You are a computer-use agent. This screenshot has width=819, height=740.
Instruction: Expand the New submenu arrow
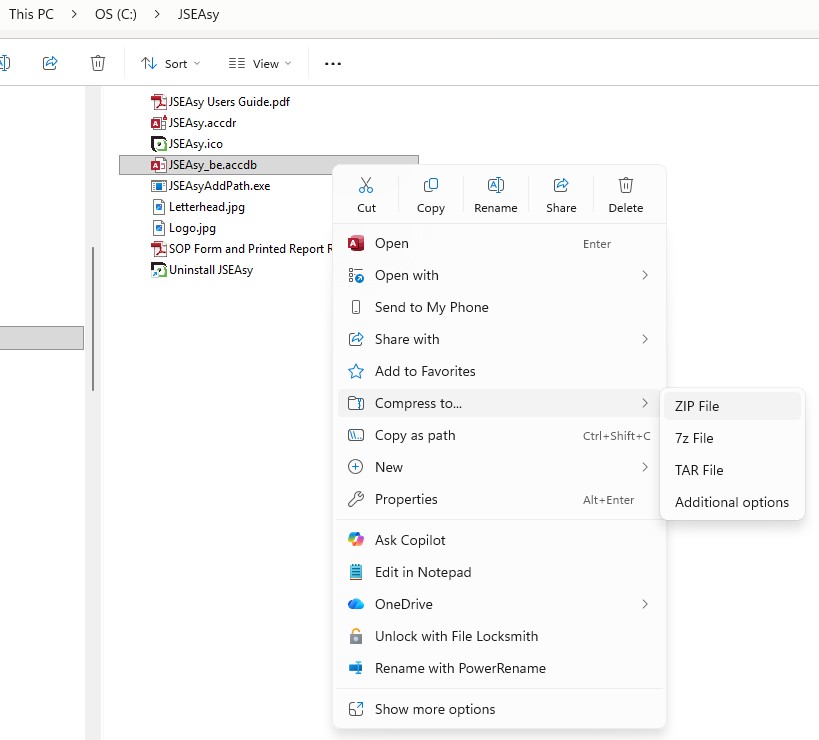click(x=645, y=467)
